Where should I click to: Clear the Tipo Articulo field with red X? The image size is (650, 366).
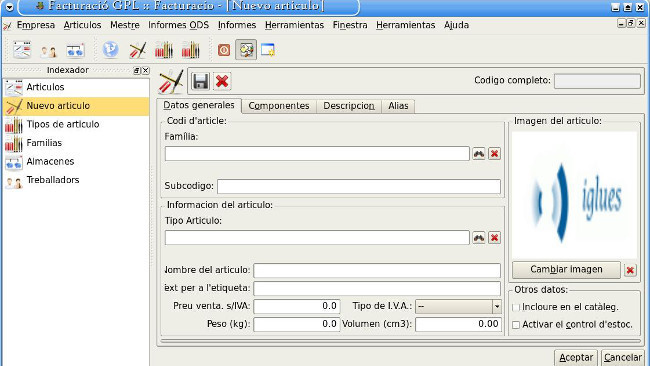[494, 238]
